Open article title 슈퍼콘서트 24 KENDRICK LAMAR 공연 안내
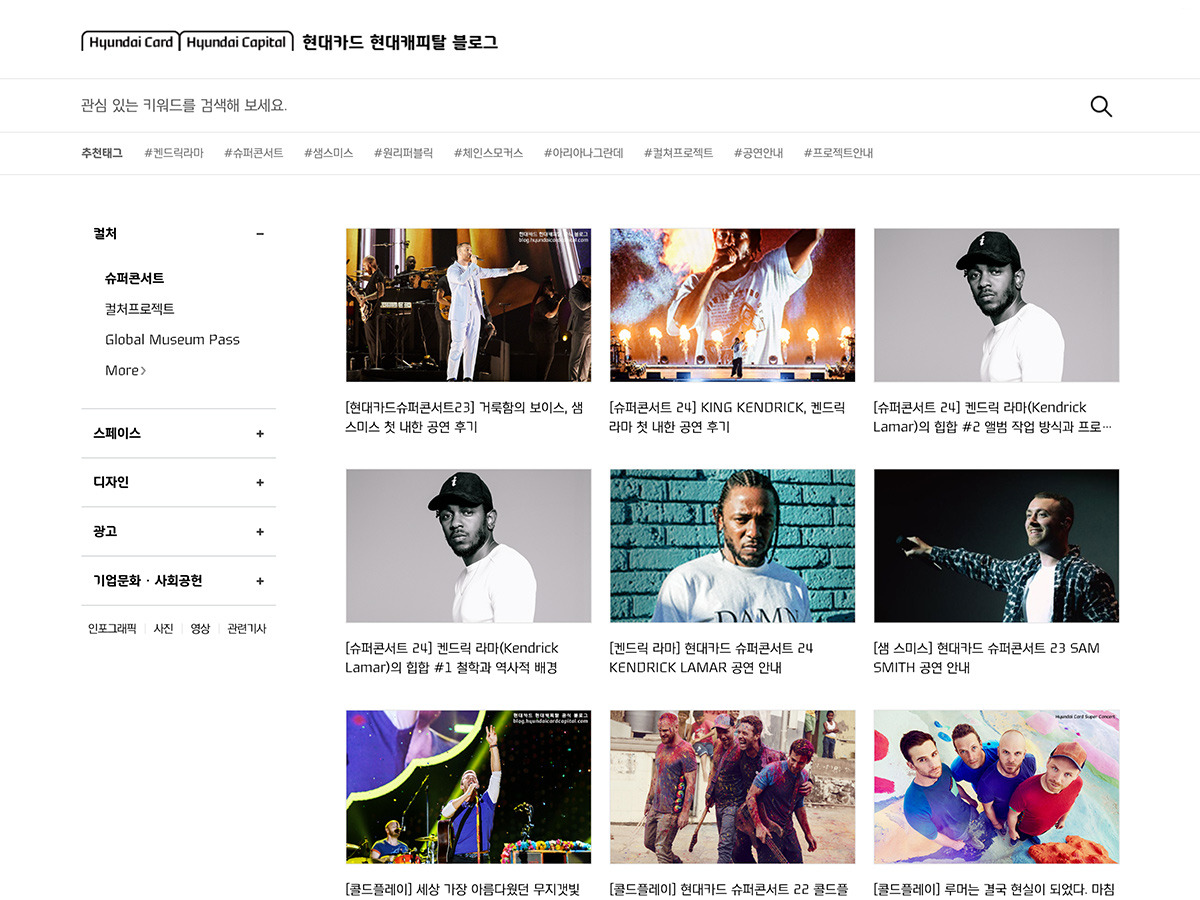This screenshot has width=1200, height=900. tap(711, 658)
